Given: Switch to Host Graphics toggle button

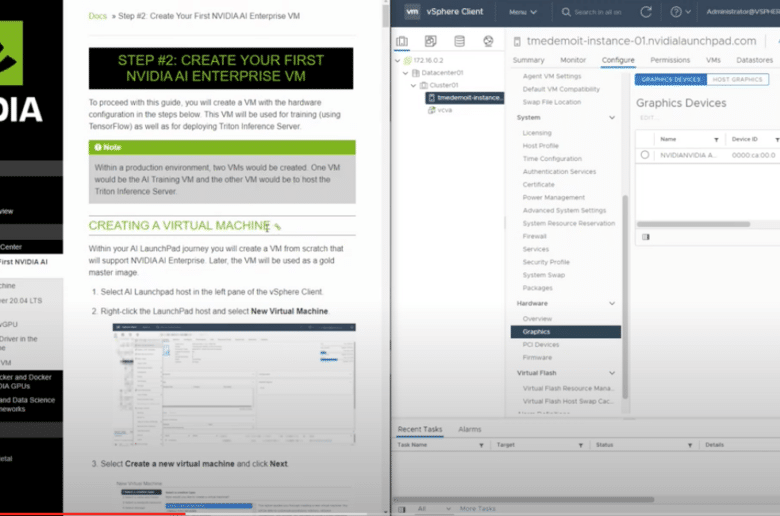Looking at the screenshot, I should pos(737,79).
